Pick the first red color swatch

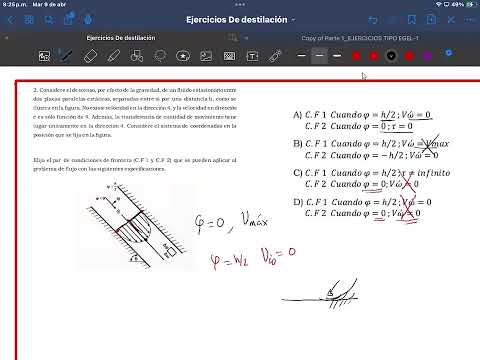point(356,56)
